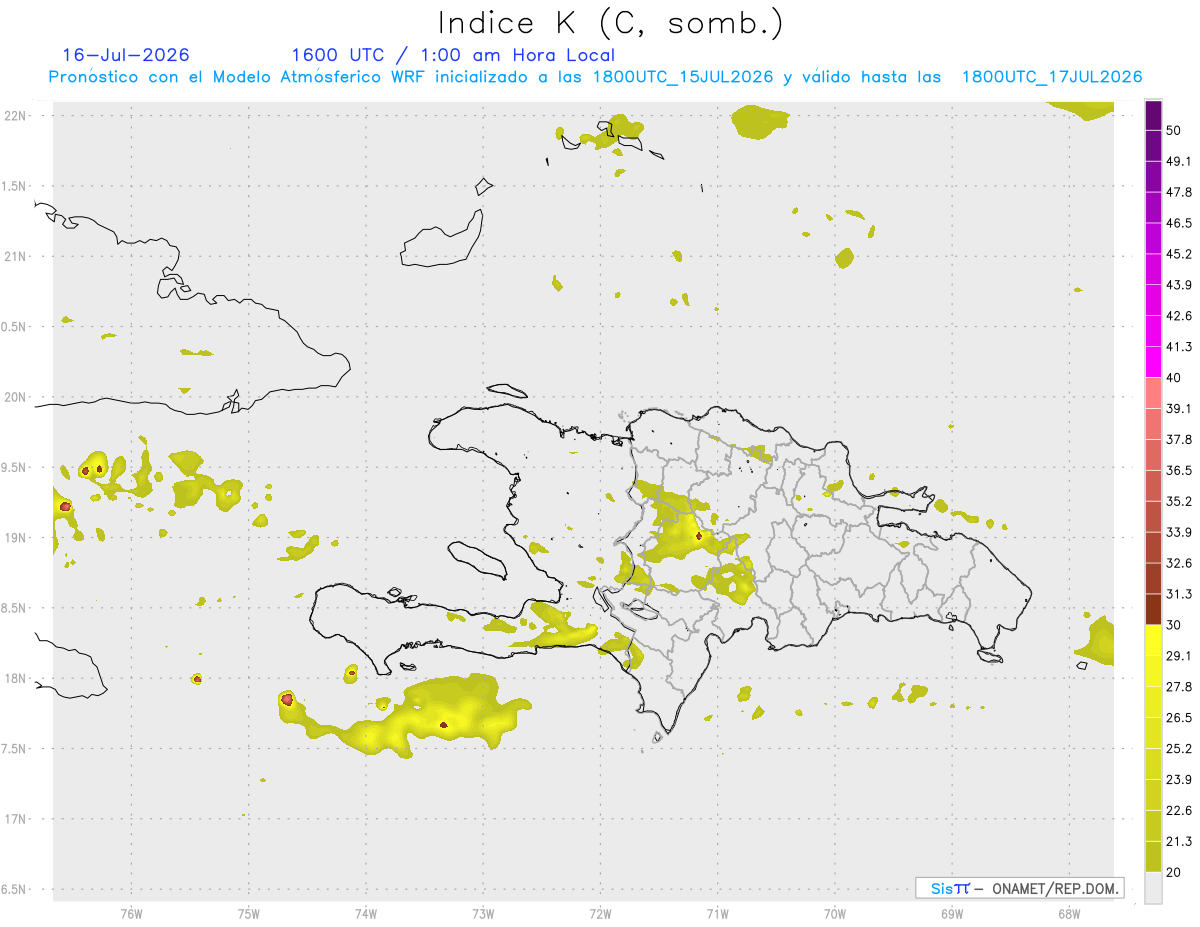Click the 1600 UTC local time label

[x=453, y=55]
